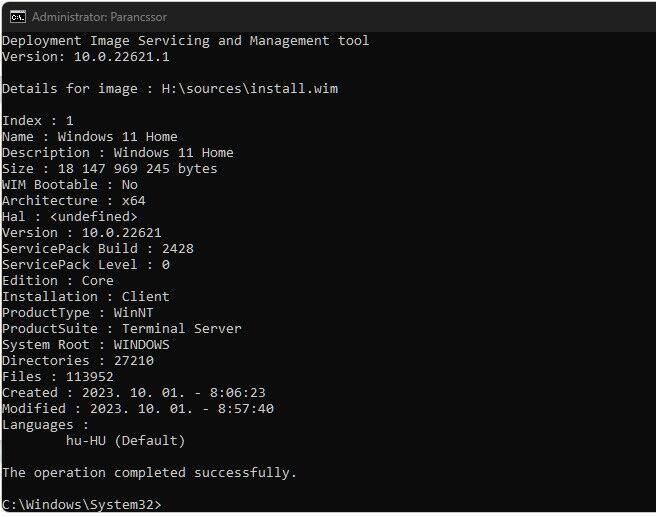Click the operation completed successfully message
The image size is (656, 517).
point(149,473)
